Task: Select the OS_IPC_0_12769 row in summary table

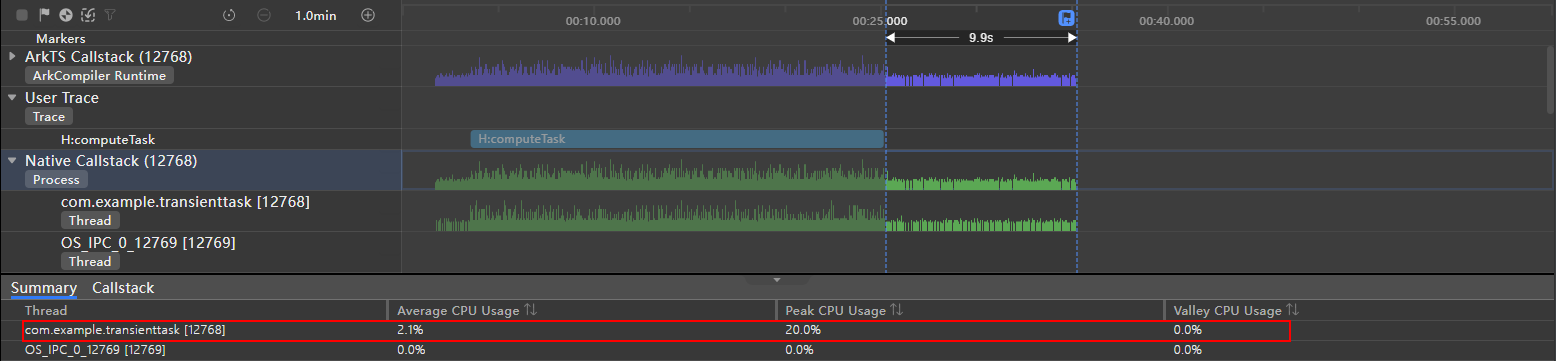Action: coord(777,350)
